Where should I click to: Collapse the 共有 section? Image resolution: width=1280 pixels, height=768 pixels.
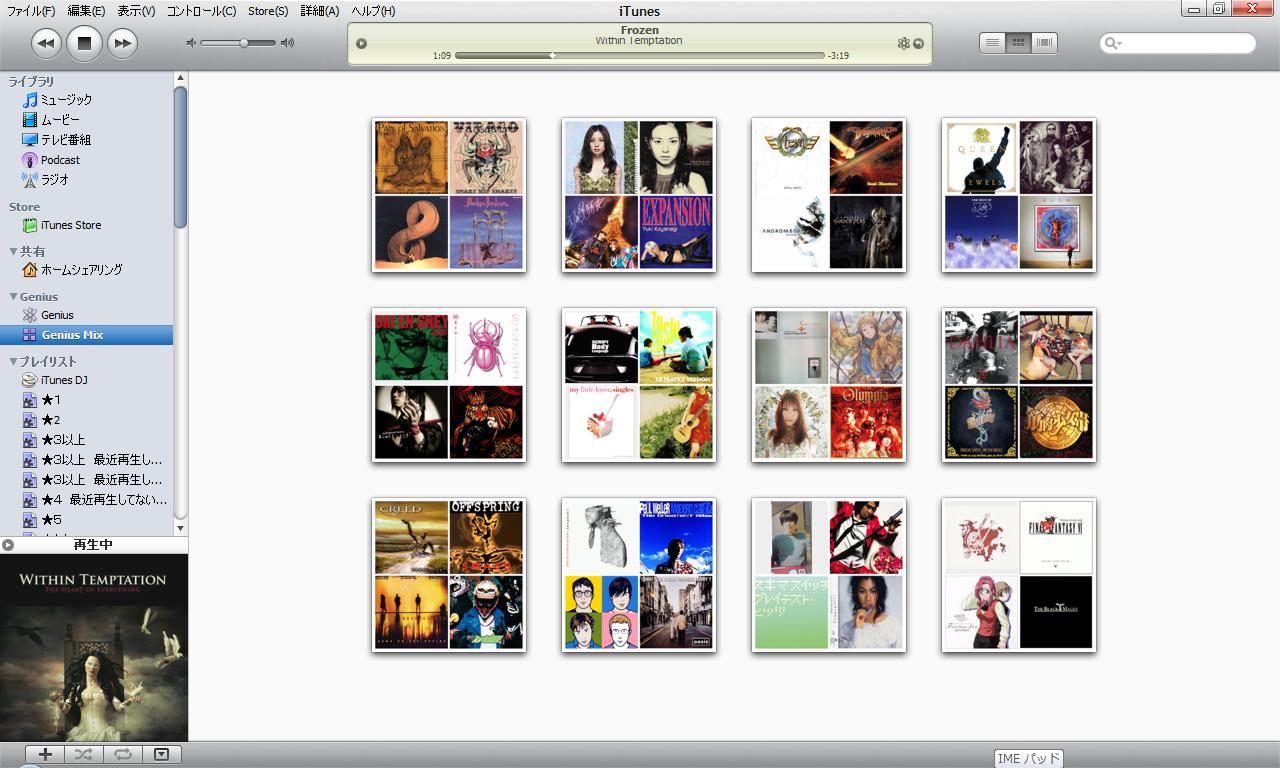(13, 252)
